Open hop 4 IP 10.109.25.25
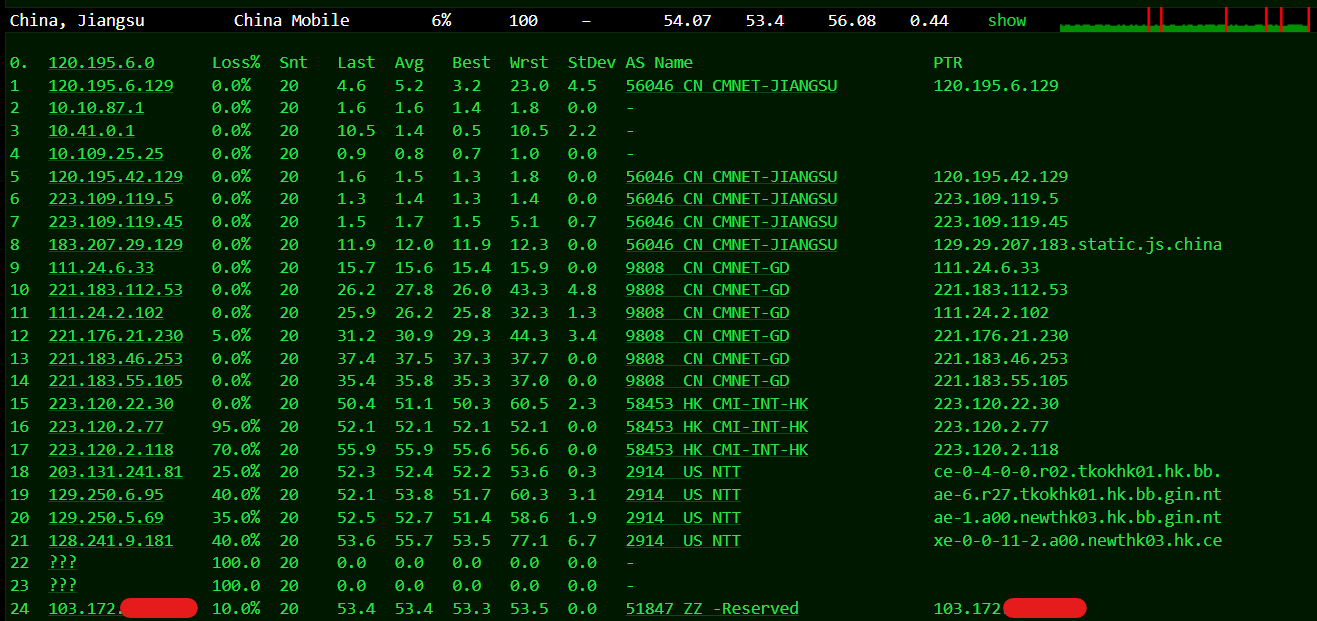The height and width of the screenshot is (621, 1317). click(x=106, y=154)
